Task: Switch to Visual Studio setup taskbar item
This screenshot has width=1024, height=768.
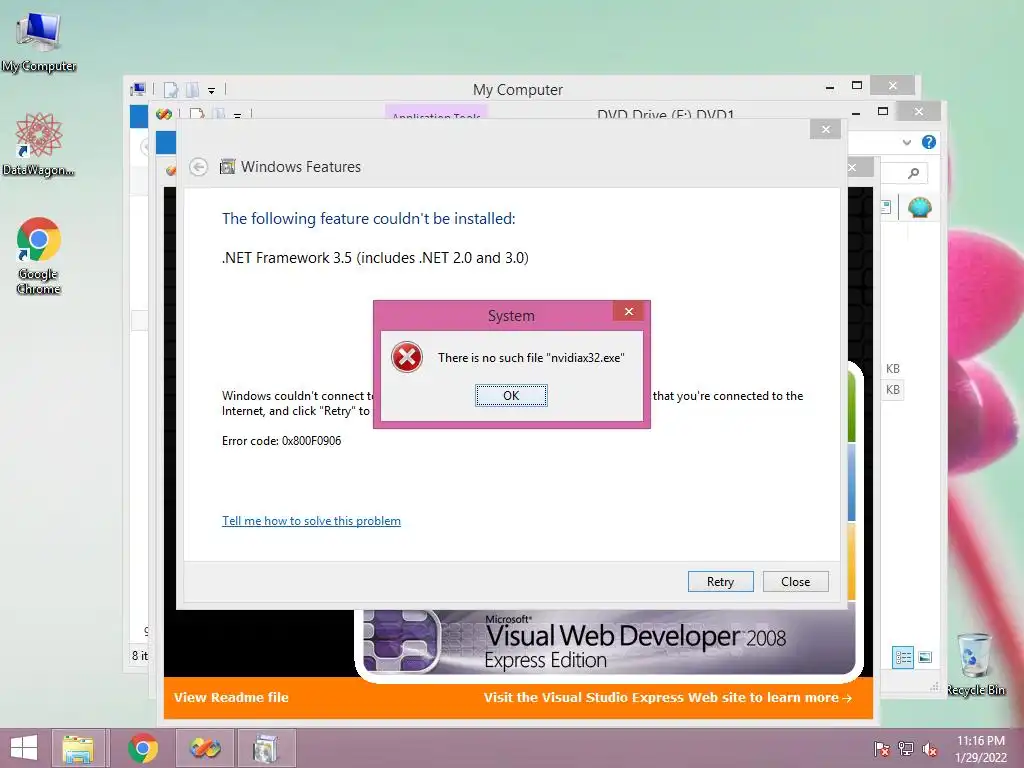Action: tap(205, 748)
